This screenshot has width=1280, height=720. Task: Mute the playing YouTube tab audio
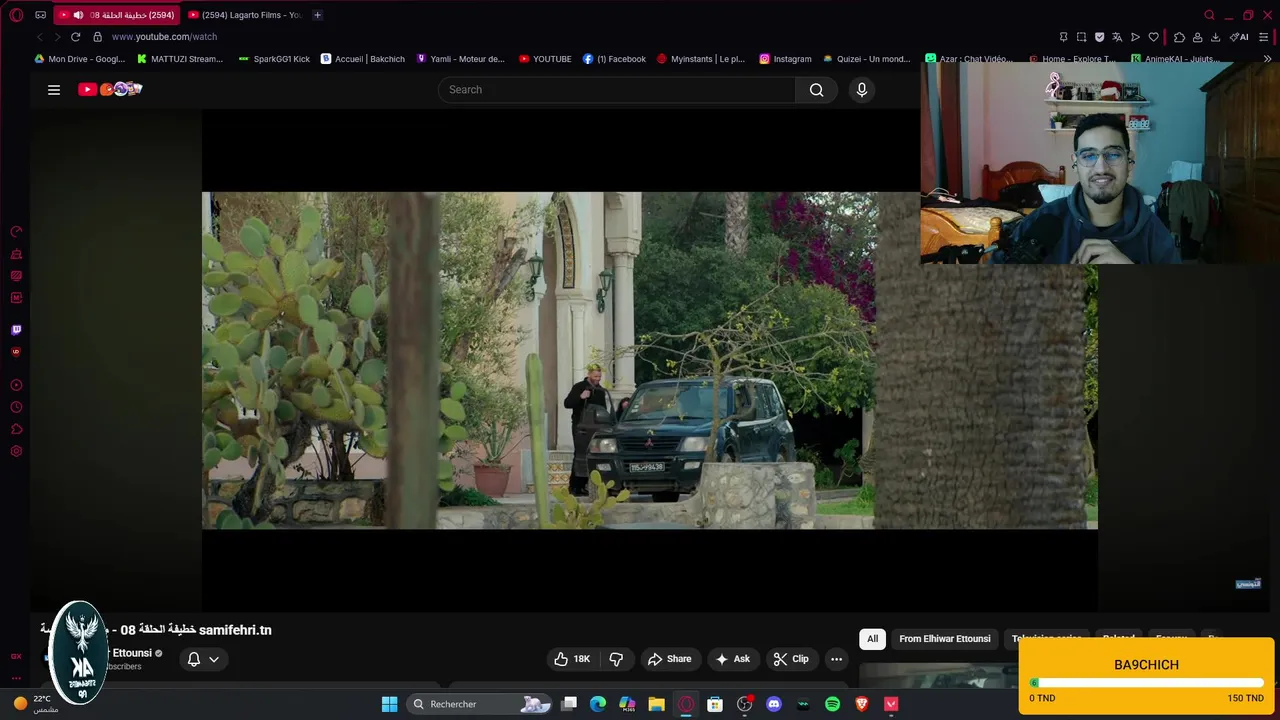coord(78,15)
